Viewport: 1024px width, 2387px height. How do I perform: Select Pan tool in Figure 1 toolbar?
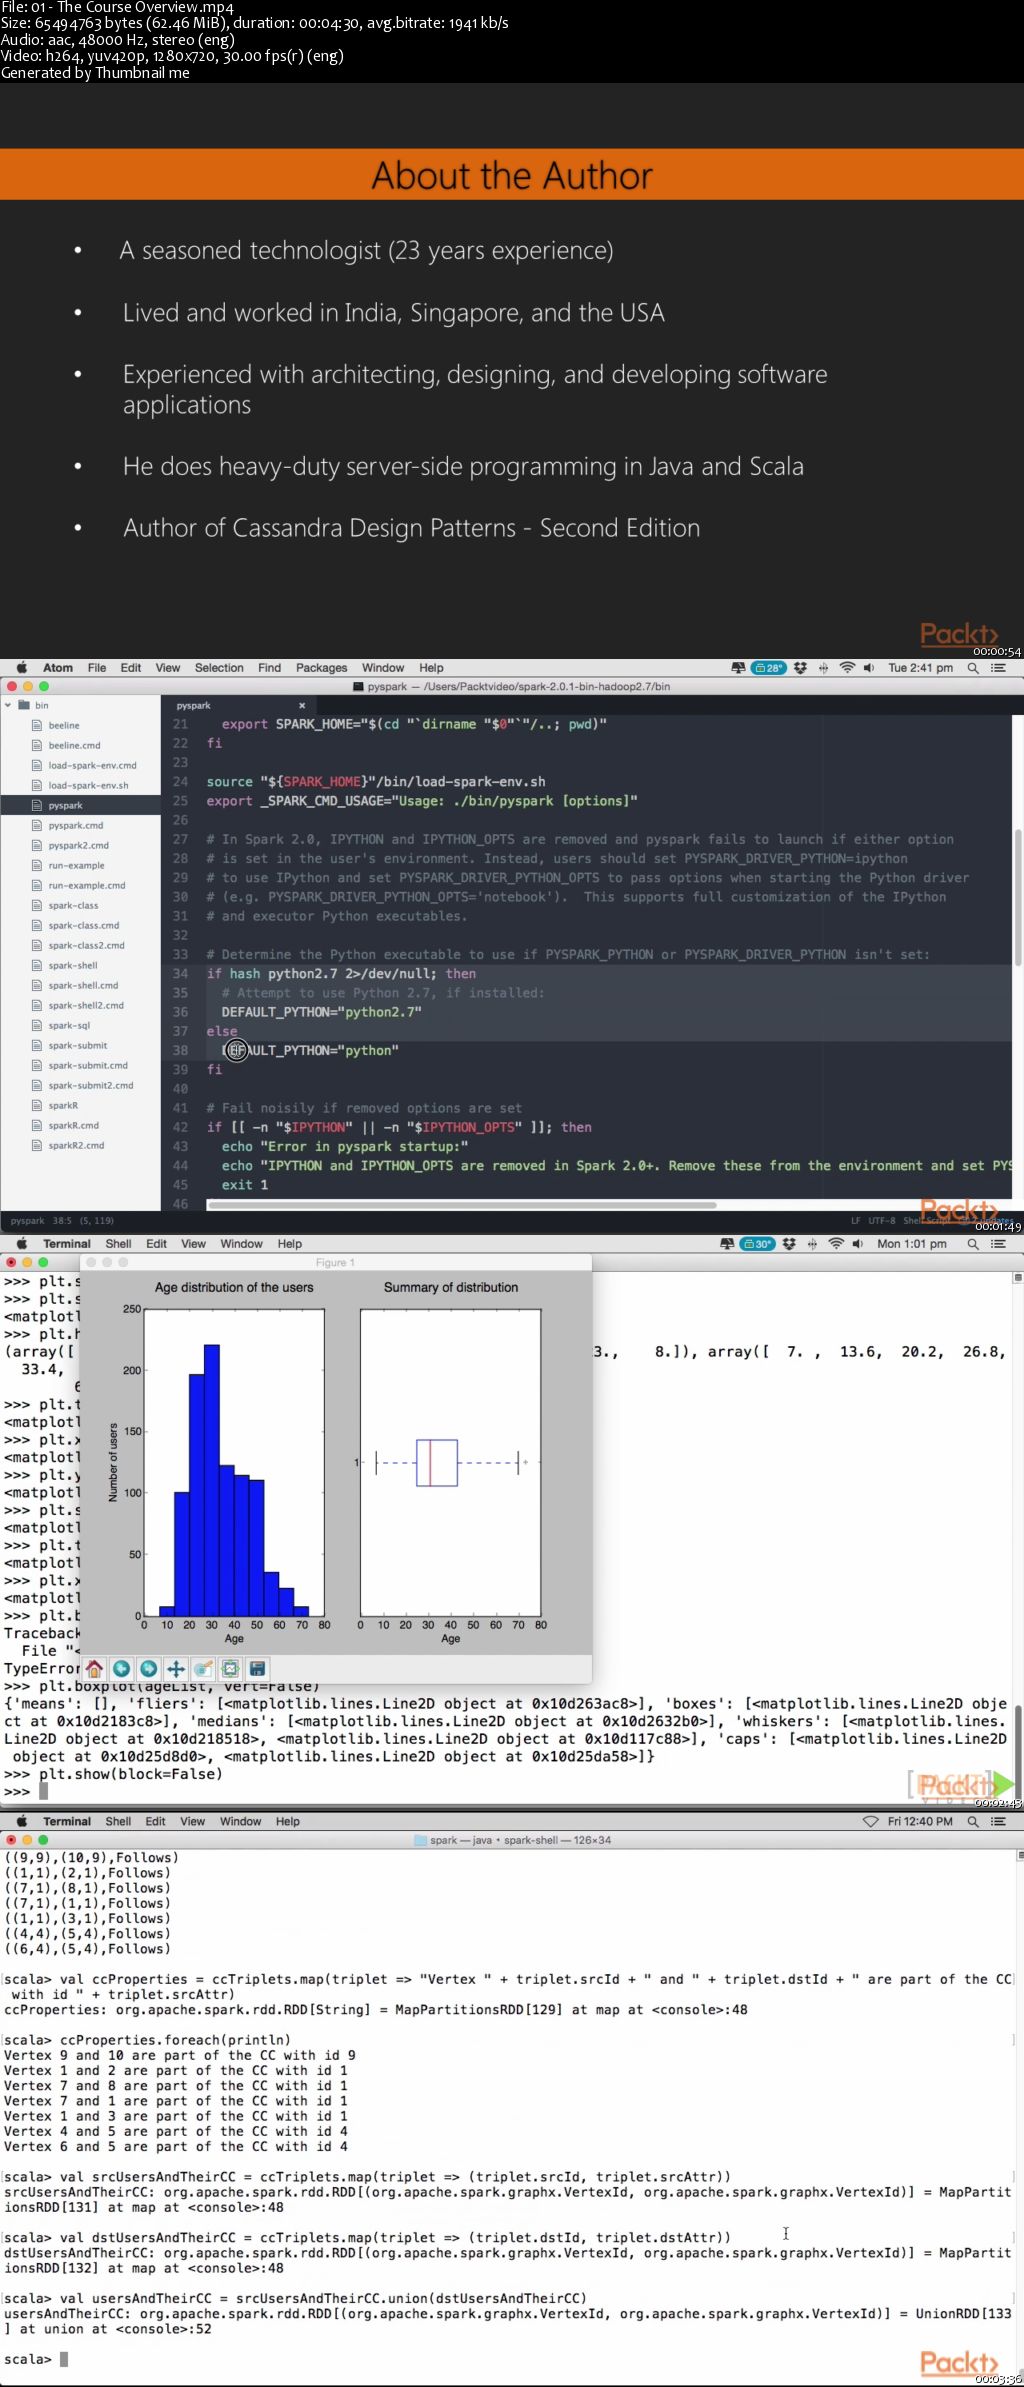(176, 1668)
